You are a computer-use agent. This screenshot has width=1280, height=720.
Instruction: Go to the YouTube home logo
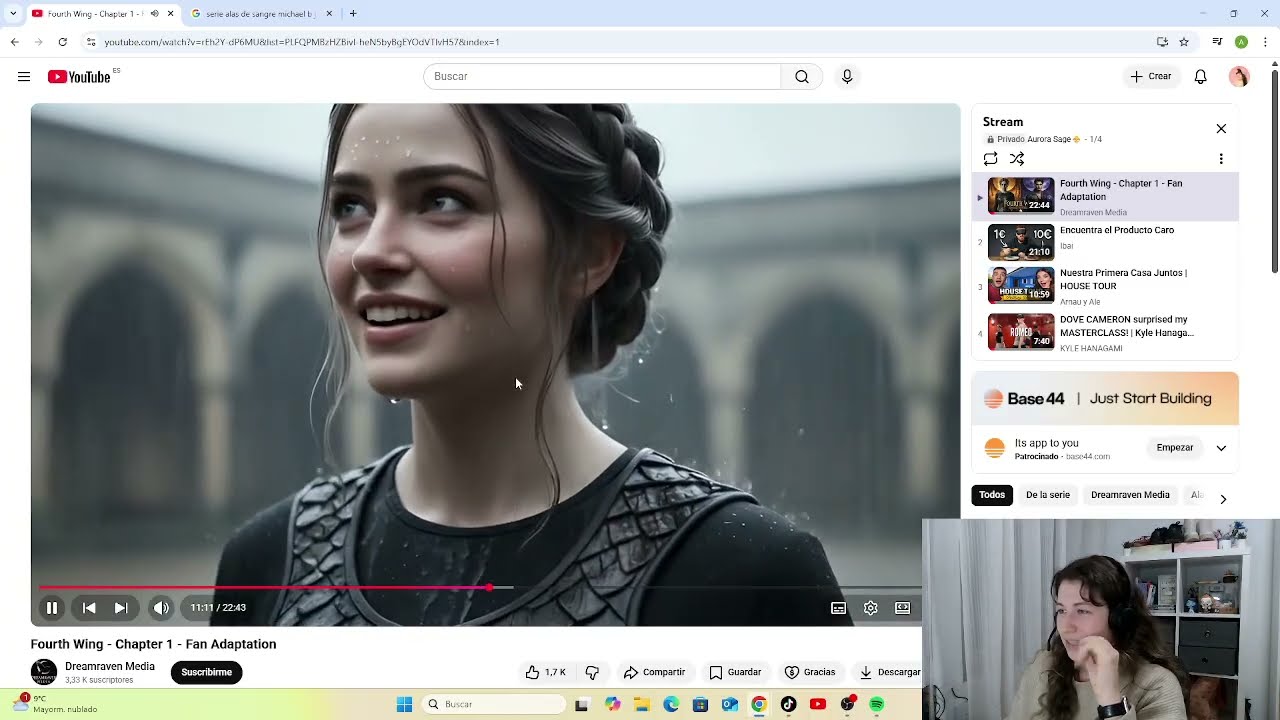79,77
